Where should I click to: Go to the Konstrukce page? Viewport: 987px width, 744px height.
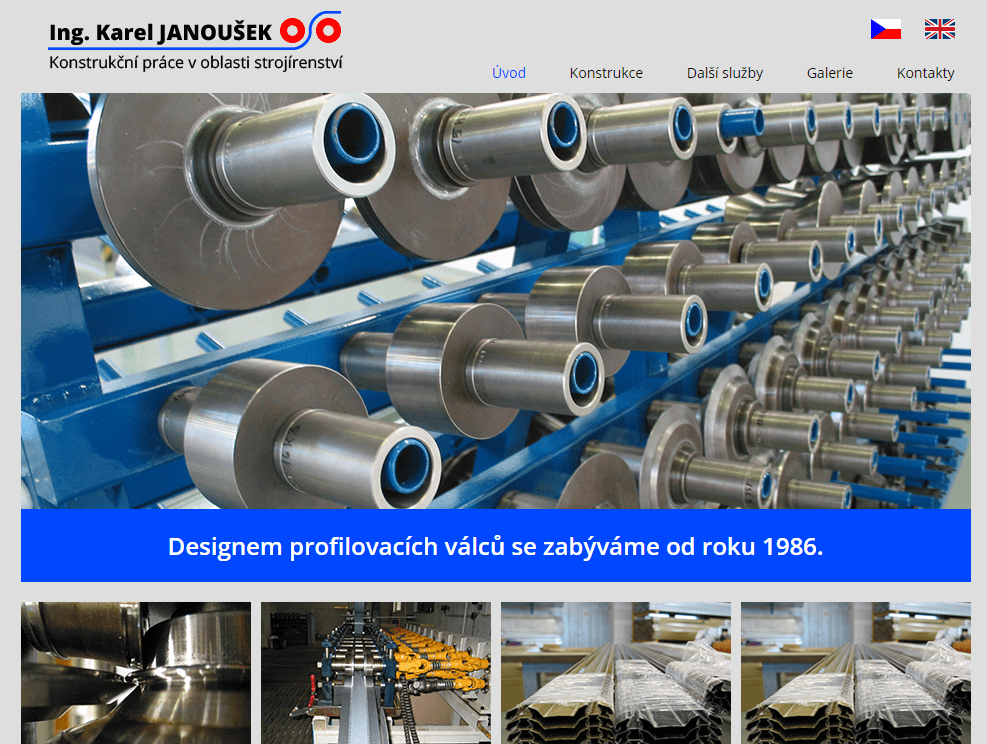(606, 73)
